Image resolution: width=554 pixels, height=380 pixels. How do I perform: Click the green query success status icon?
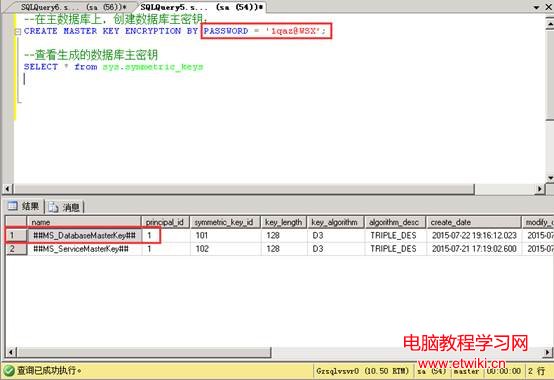9,371
